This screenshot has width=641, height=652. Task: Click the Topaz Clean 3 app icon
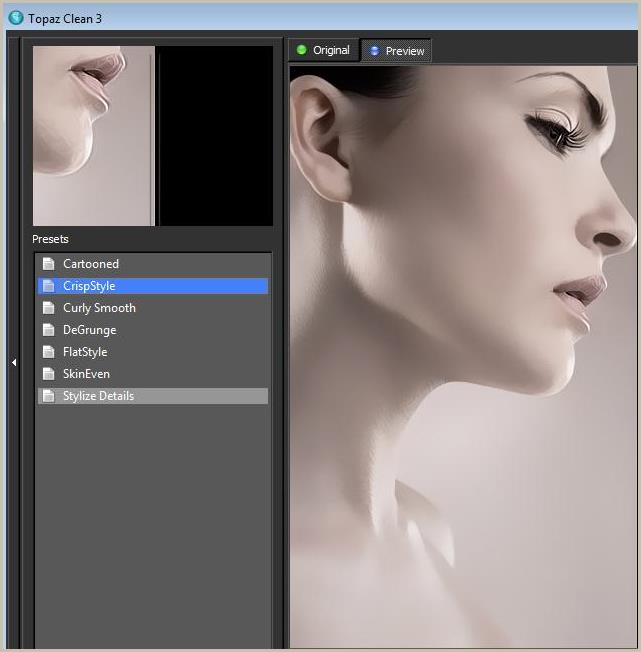(x=15, y=17)
